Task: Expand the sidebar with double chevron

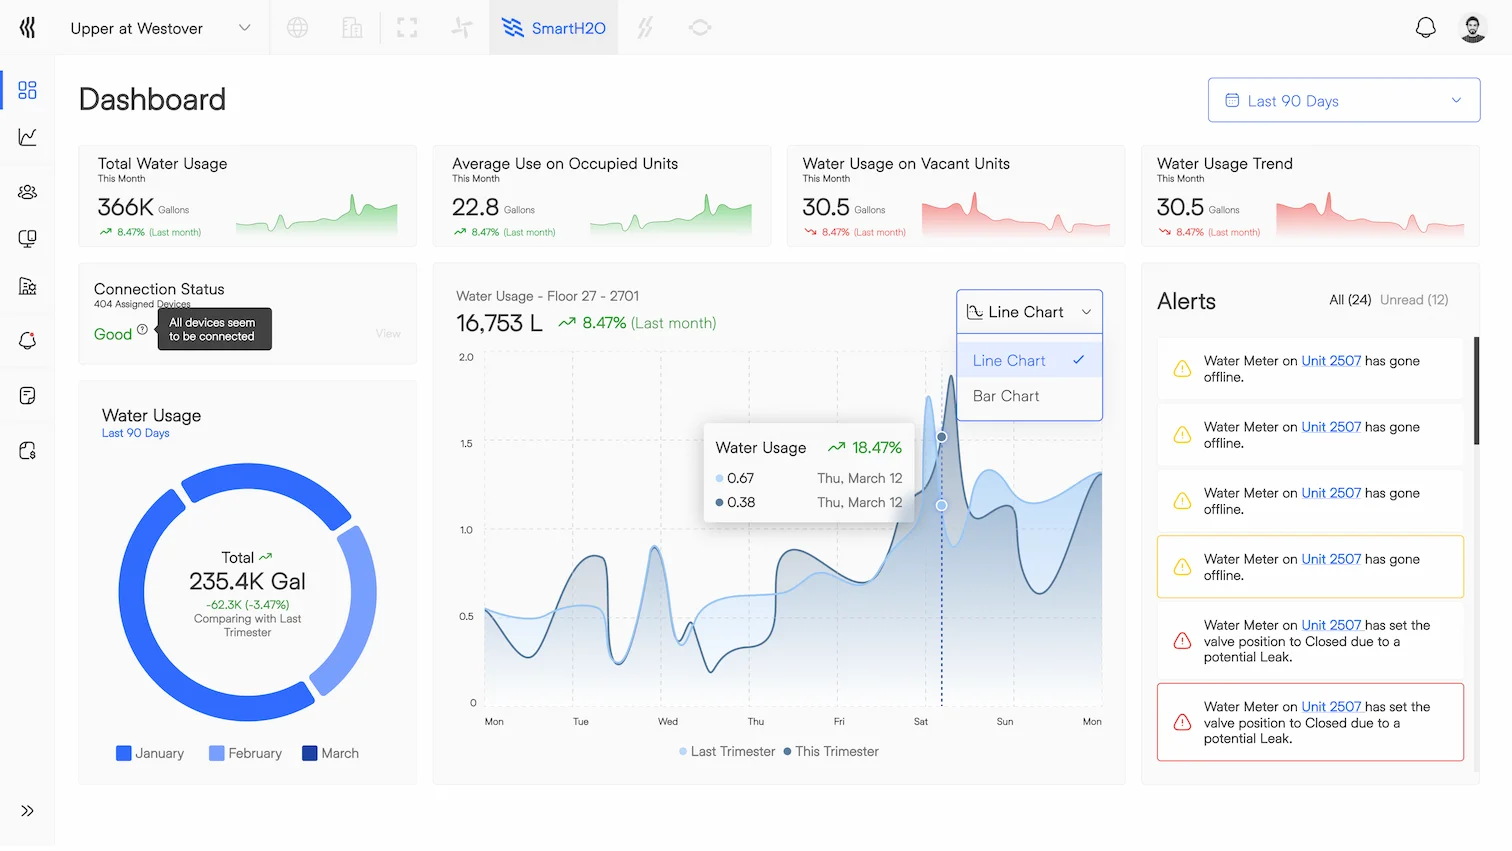Action: coord(28,811)
